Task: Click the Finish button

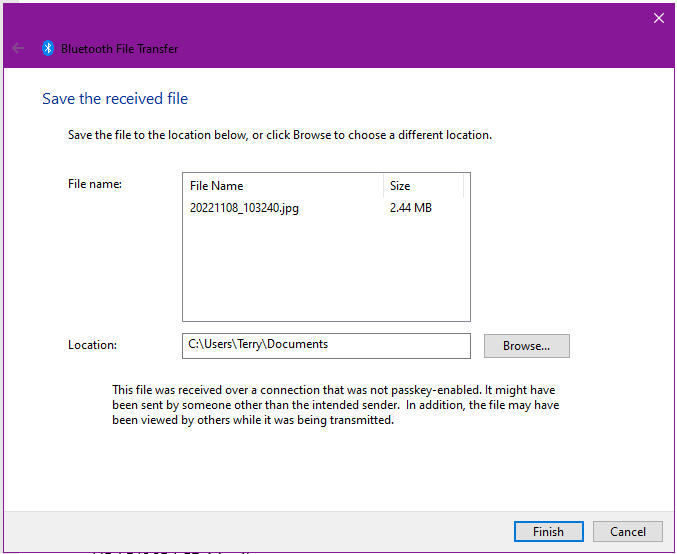Action: (x=548, y=531)
